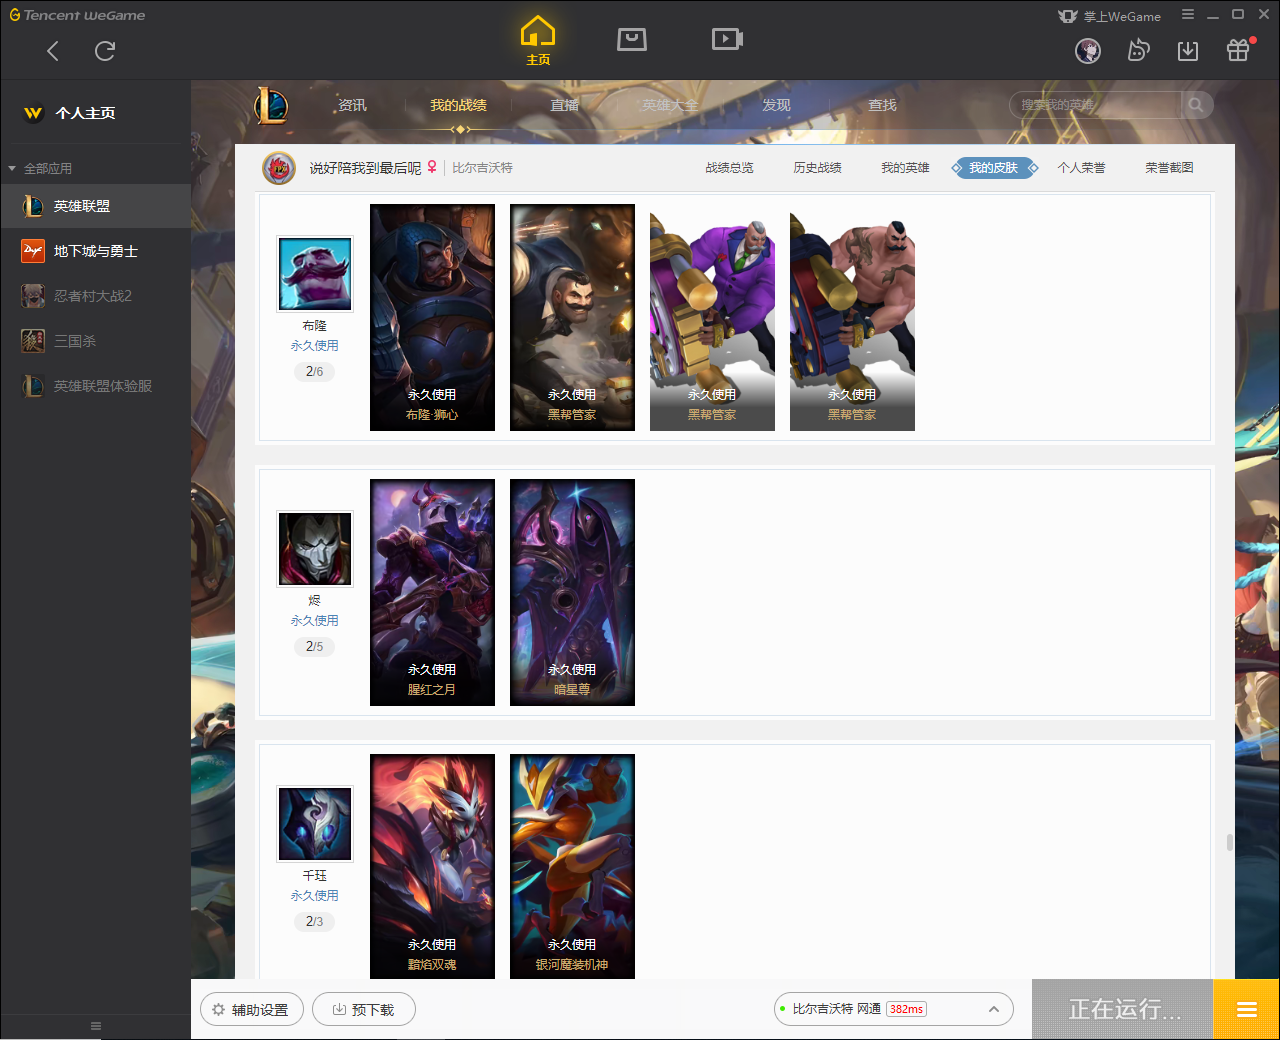
Task: Refresh the page with the reload icon
Action: point(105,51)
